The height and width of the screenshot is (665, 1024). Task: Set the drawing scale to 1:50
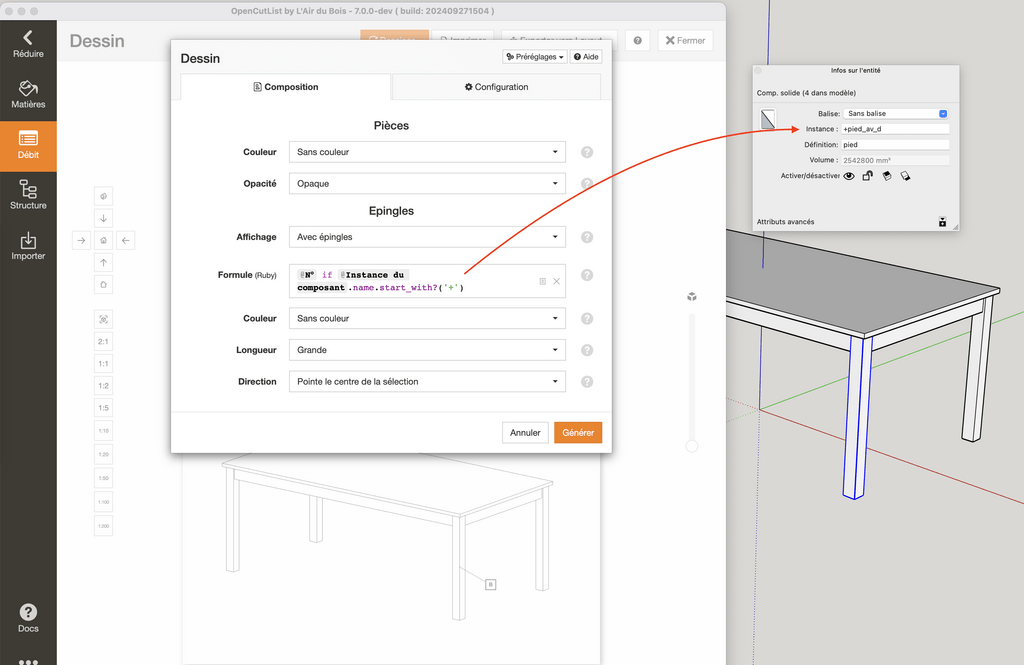pyautogui.click(x=103, y=478)
